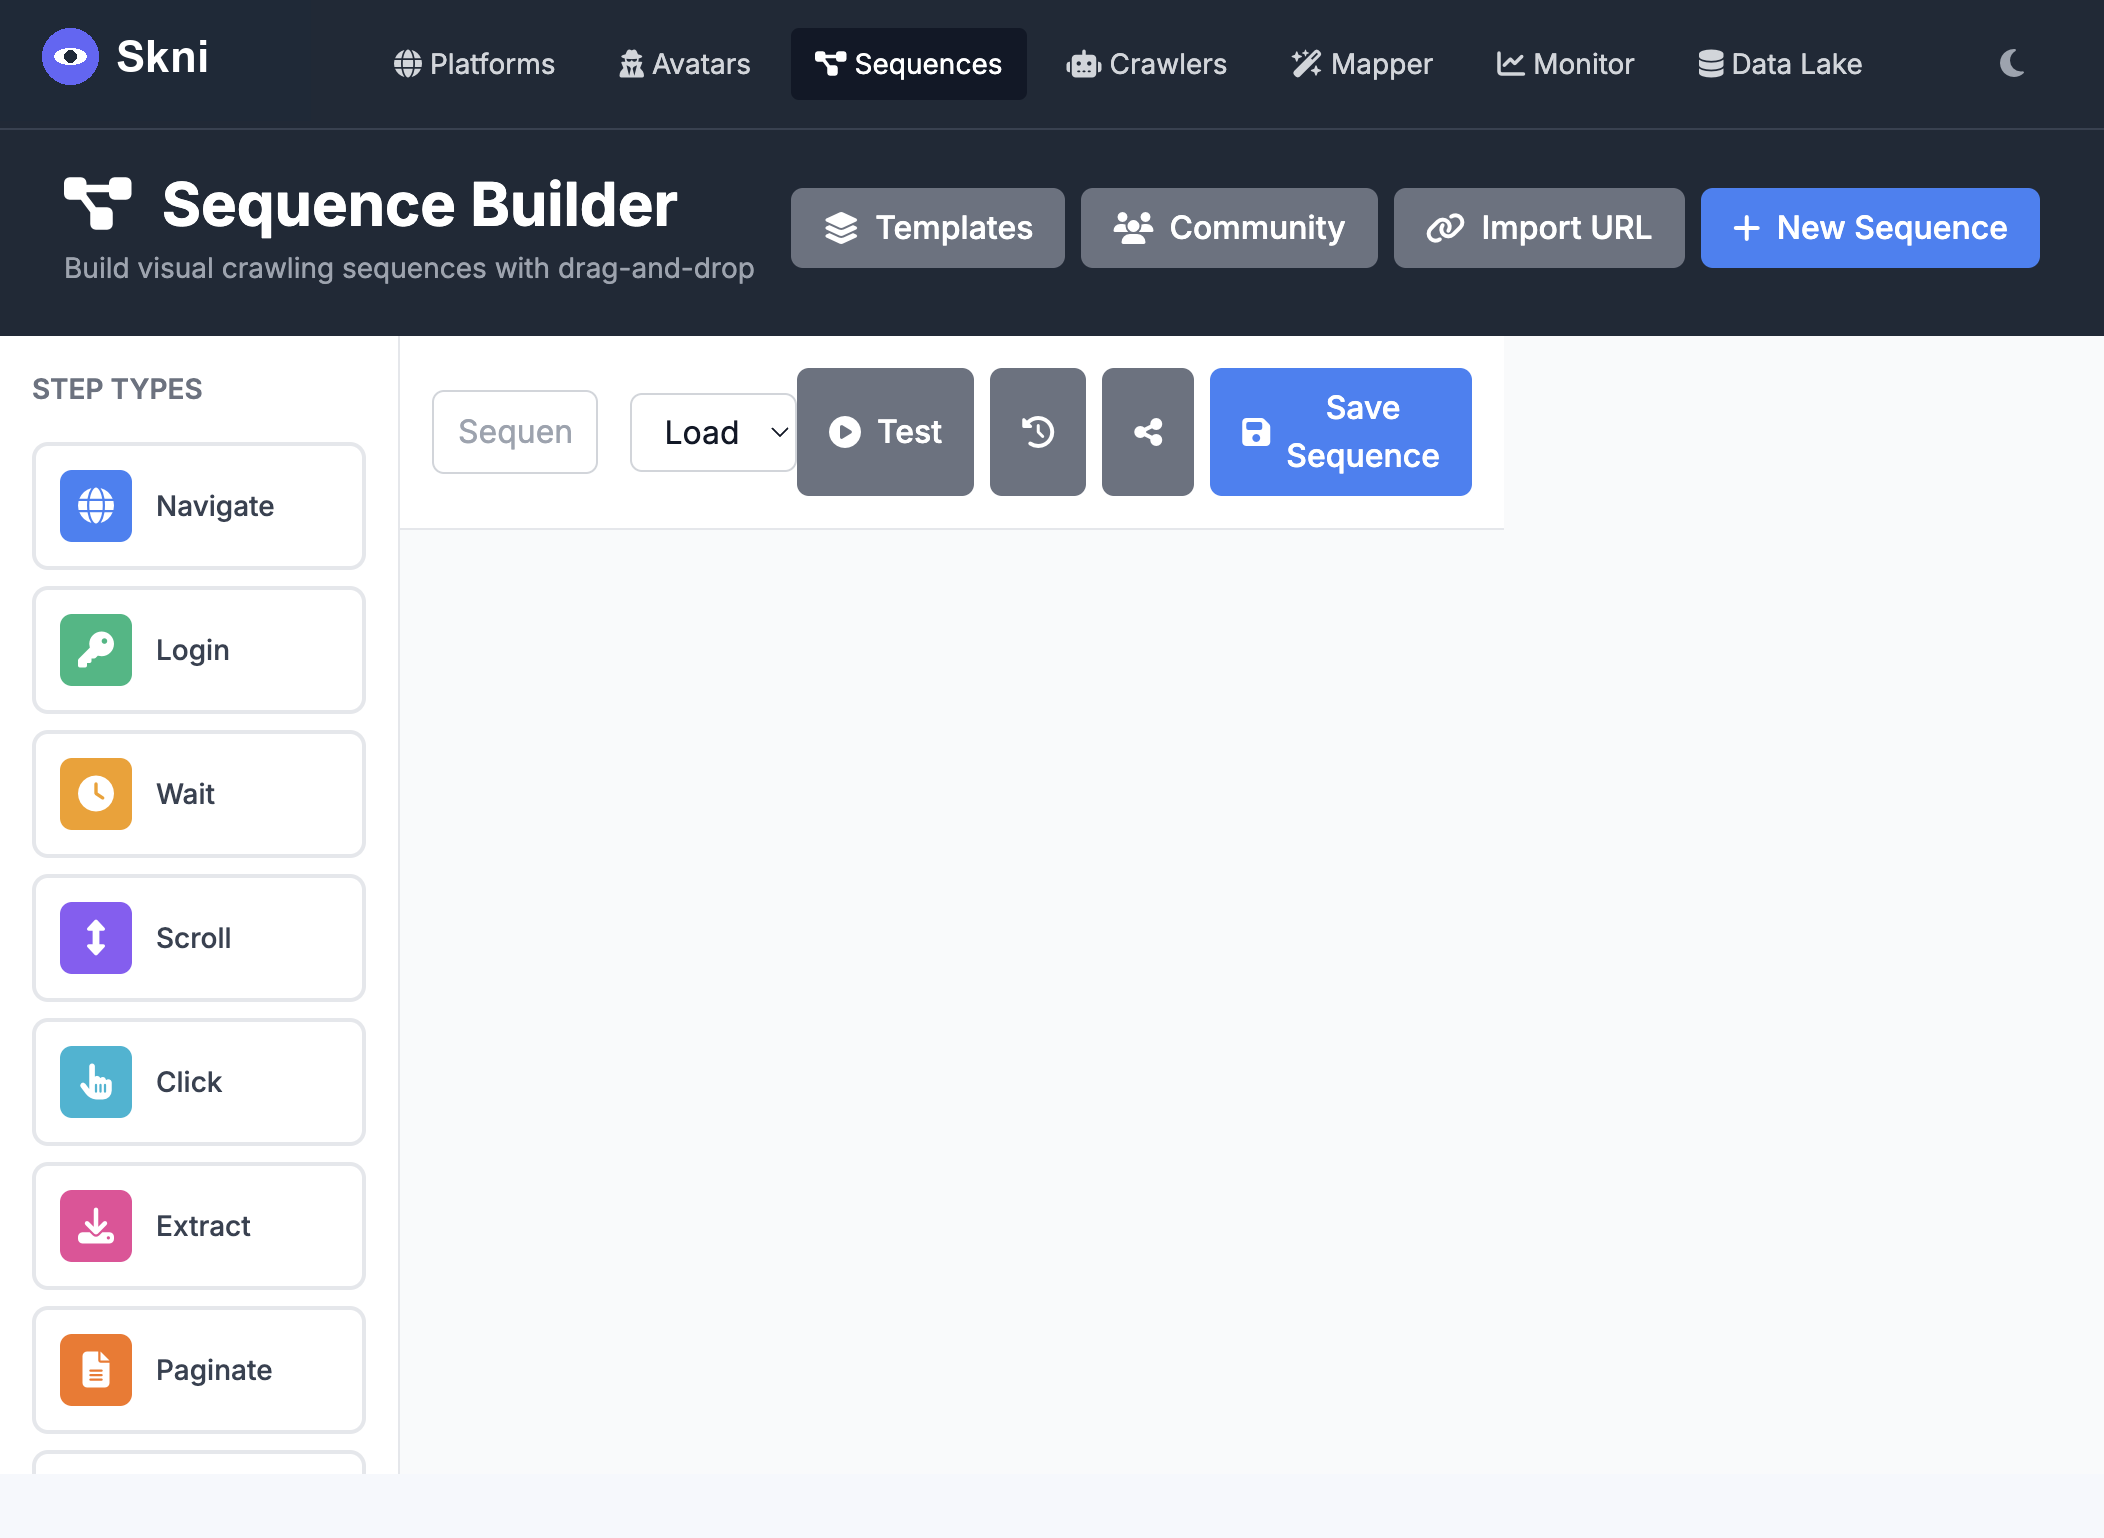Image resolution: width=2104 pixels, height=1538 pixels.
Task: Click the Skni eye logo
Action: pos(70,57)
